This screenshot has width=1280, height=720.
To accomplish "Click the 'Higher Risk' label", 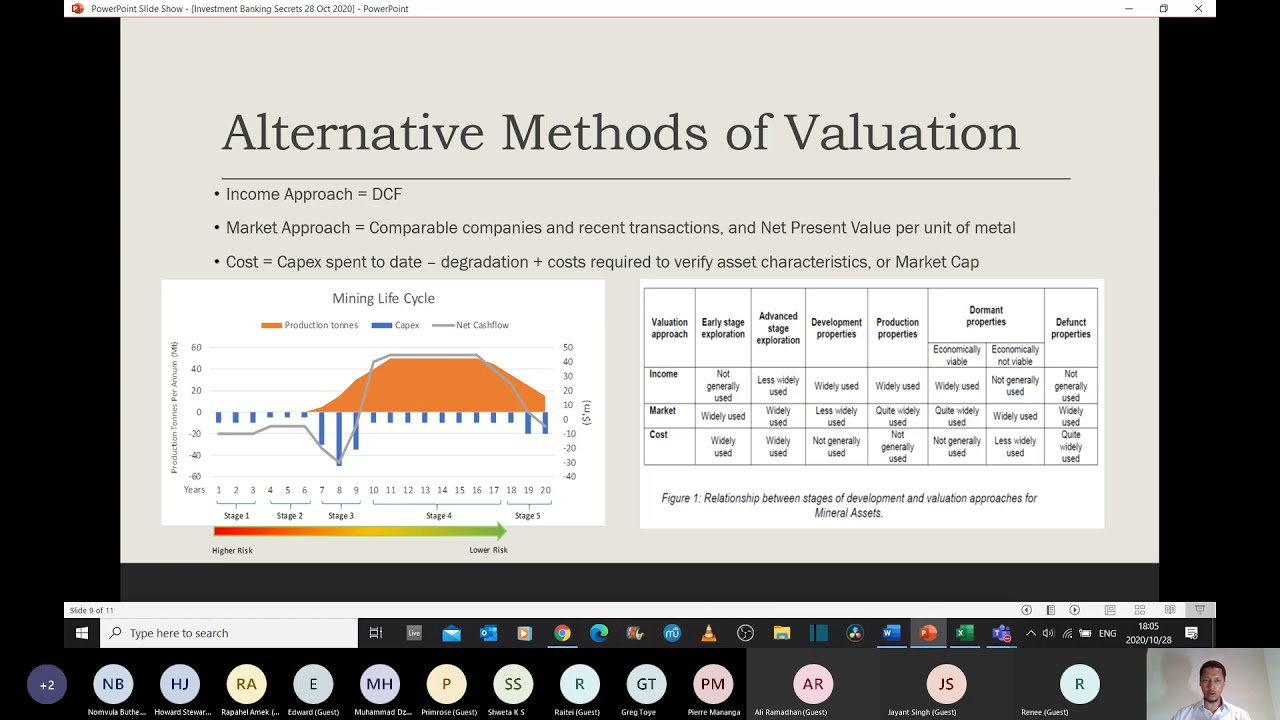I will (232, 550).
